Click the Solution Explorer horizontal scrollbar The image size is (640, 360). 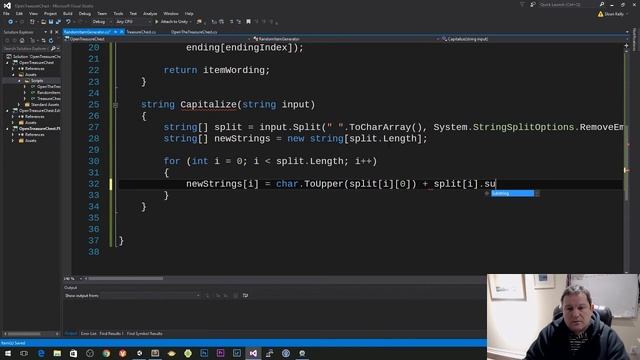(24, 333)
